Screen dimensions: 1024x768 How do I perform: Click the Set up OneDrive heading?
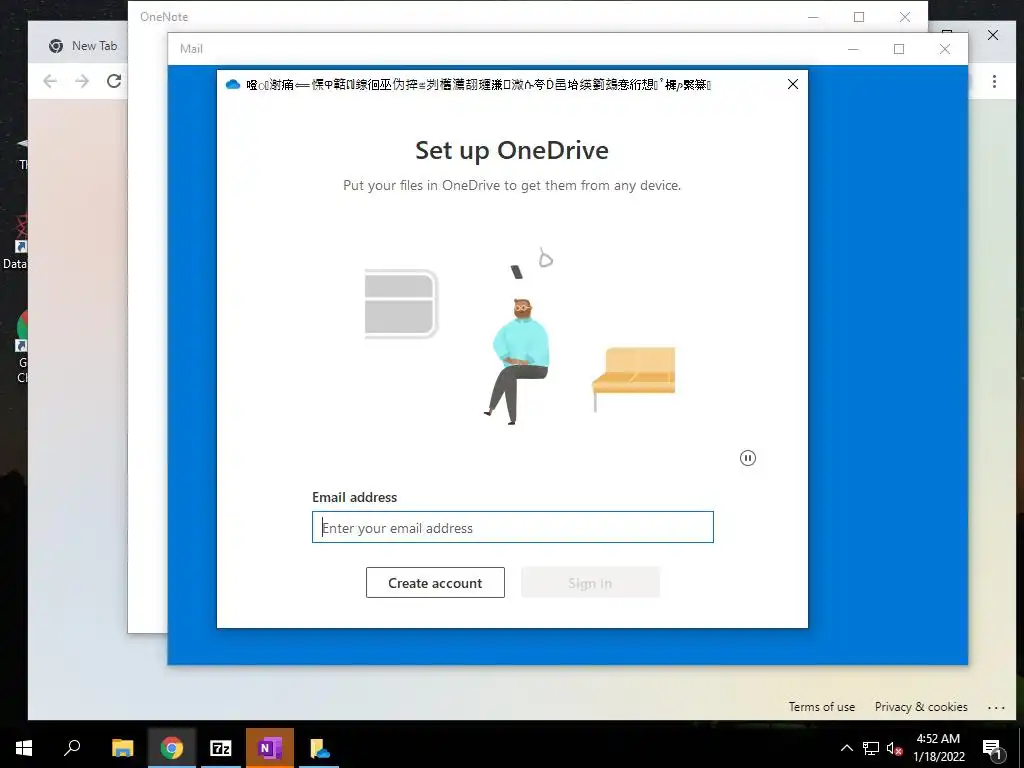(512, 151)
